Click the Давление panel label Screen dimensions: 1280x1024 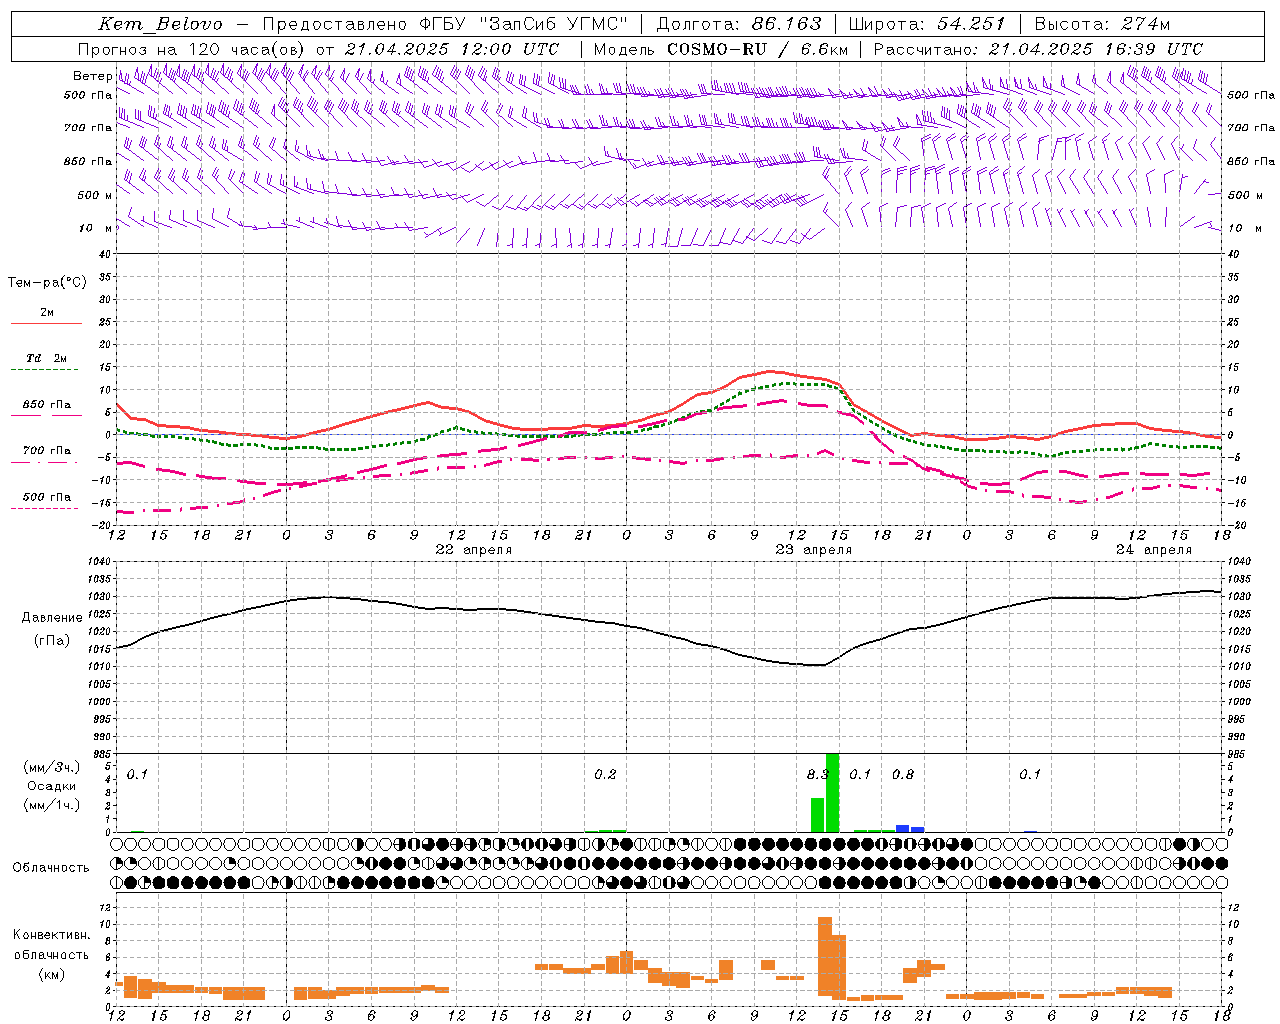click(x=52, y=618)
